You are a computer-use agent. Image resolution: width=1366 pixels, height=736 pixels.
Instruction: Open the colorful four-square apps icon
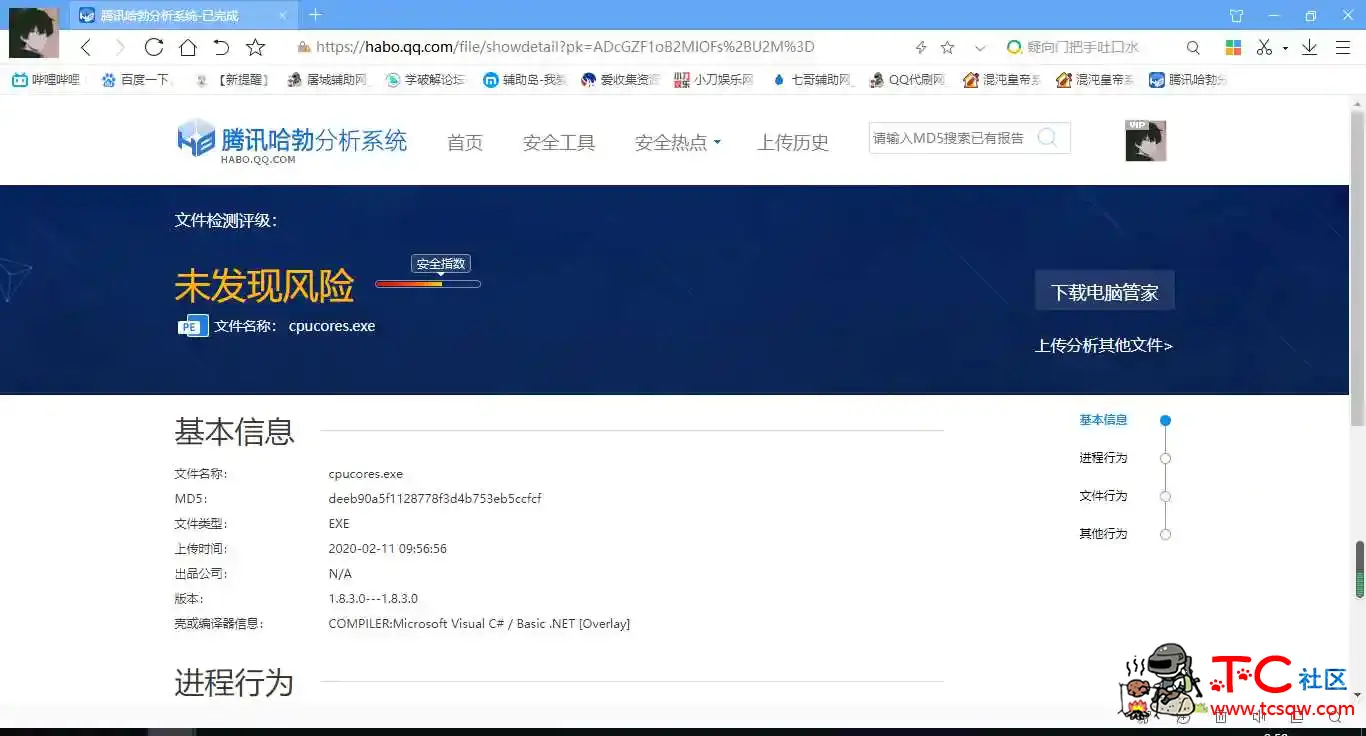[1233, 47]
